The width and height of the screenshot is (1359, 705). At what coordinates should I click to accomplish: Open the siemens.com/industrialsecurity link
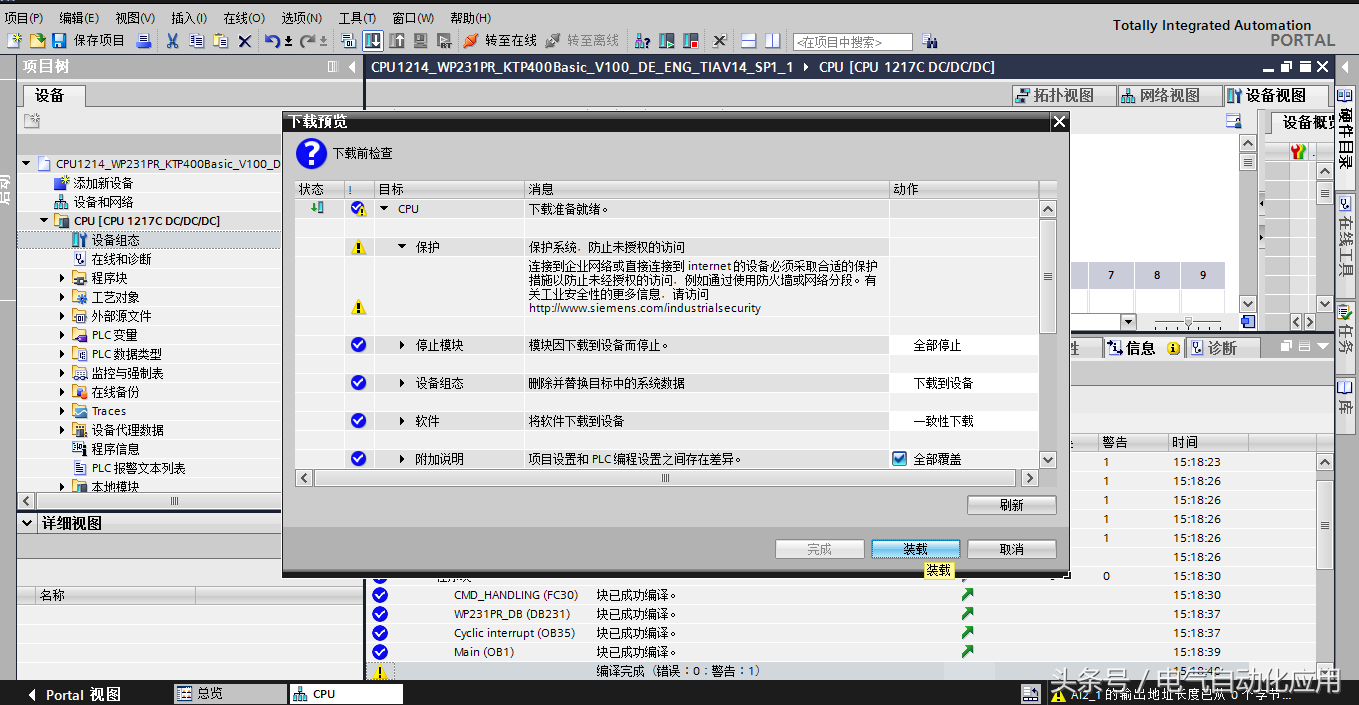pos(645,308)
